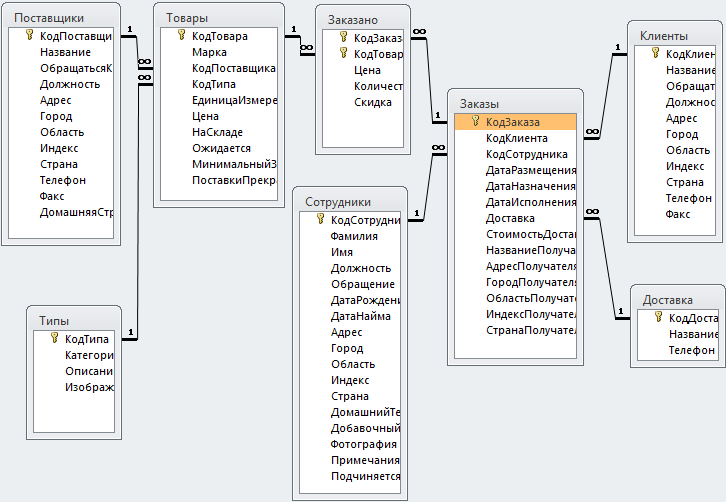Select Город field in Клиенты
This screenshot has width=726, height=502.
pyautogui.click(x=675, y=134)
